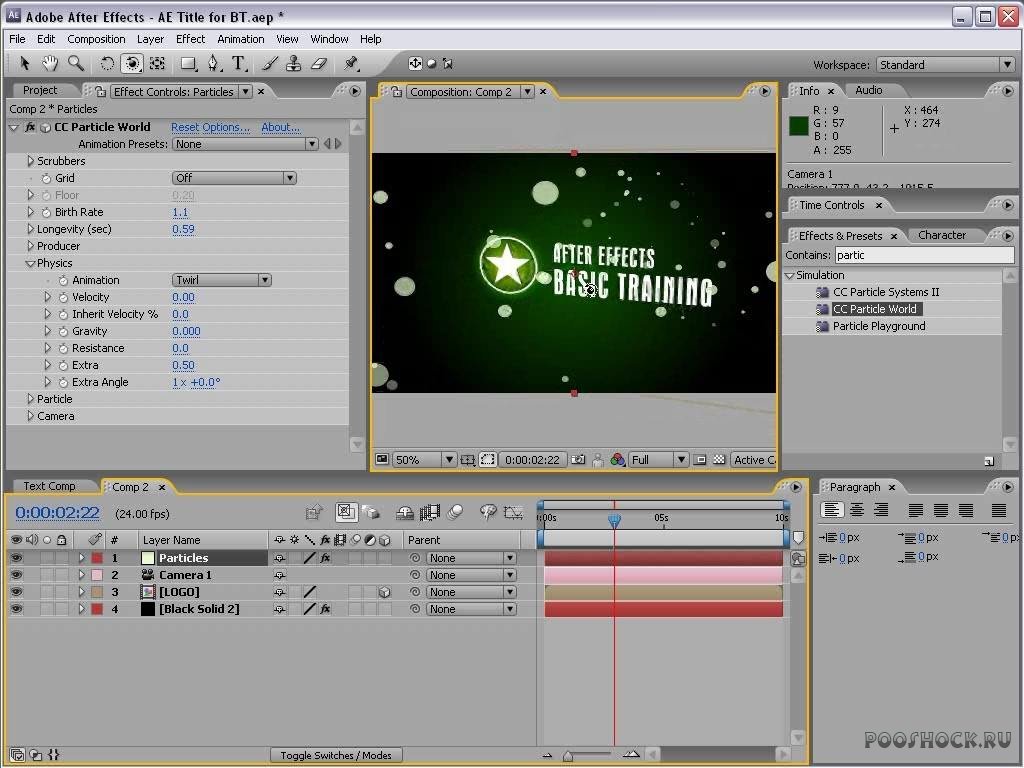Click the Puppet Pin tool
This screenshot has height=768, width=1024.
(x=351, y=64)
